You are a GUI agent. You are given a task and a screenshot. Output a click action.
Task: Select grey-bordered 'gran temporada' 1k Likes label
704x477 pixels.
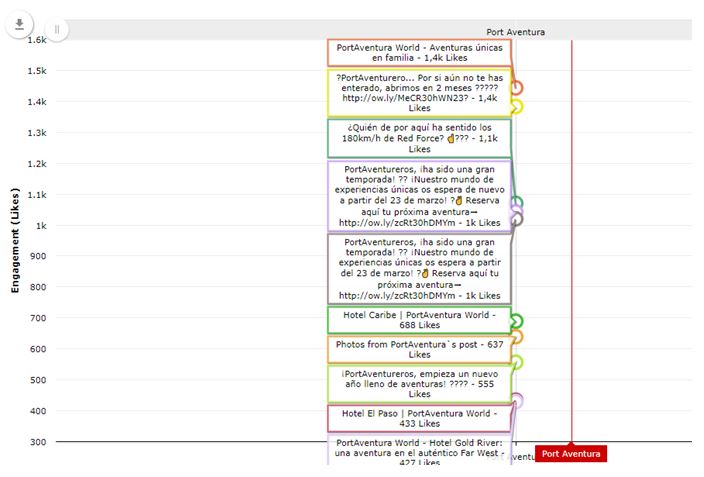click(x=419, y=269)
